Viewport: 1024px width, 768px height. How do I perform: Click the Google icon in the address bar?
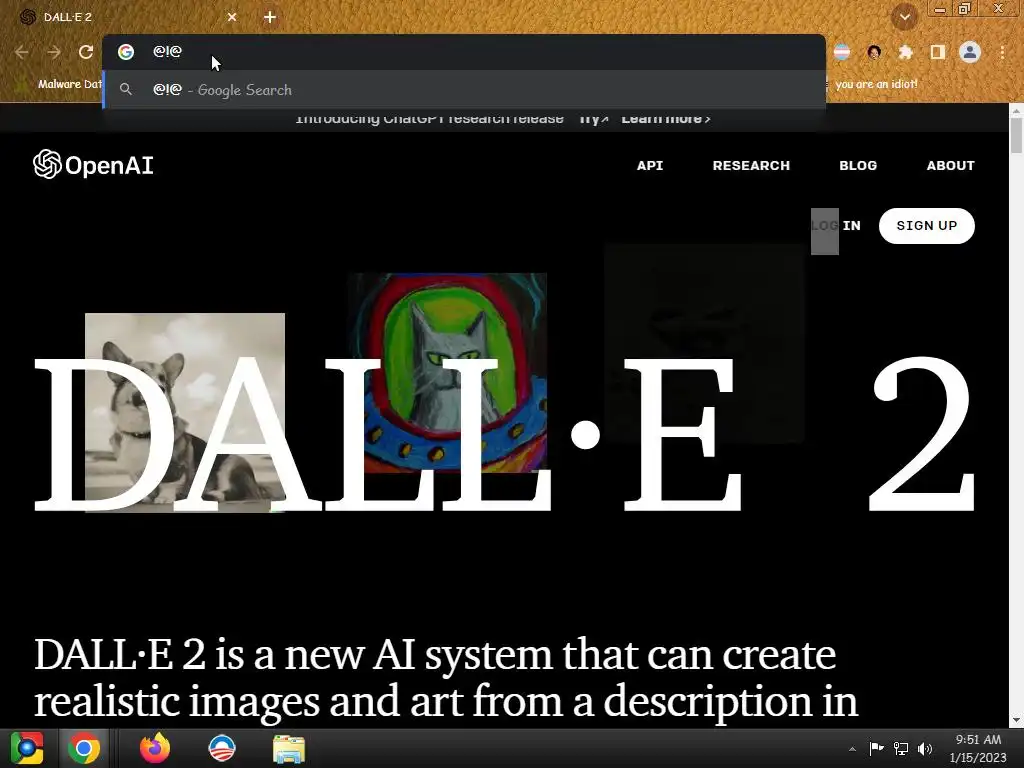pyautogui.click(x=125, y=52)
